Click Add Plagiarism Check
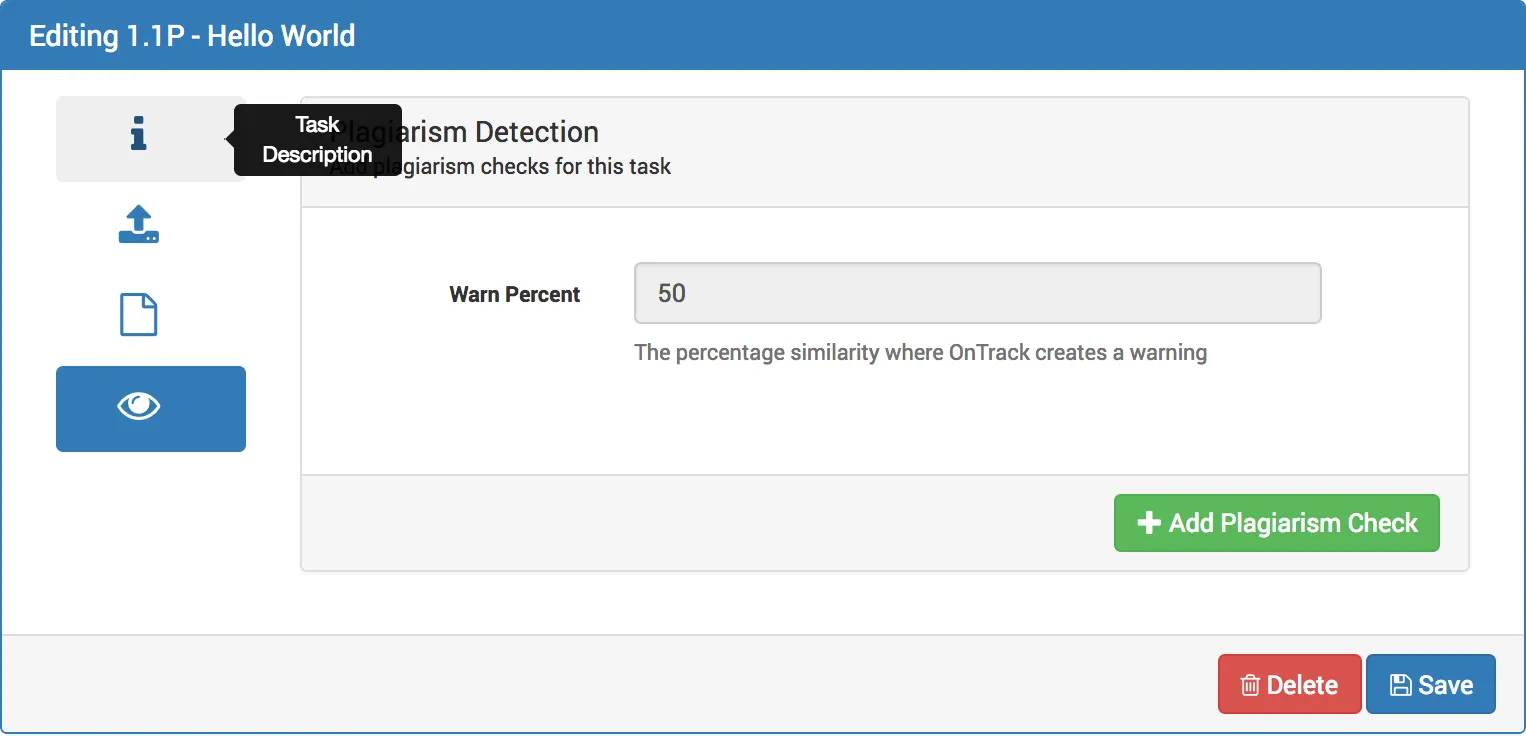Viewport: 1526px width, 736px height. tap(1276, 522)
